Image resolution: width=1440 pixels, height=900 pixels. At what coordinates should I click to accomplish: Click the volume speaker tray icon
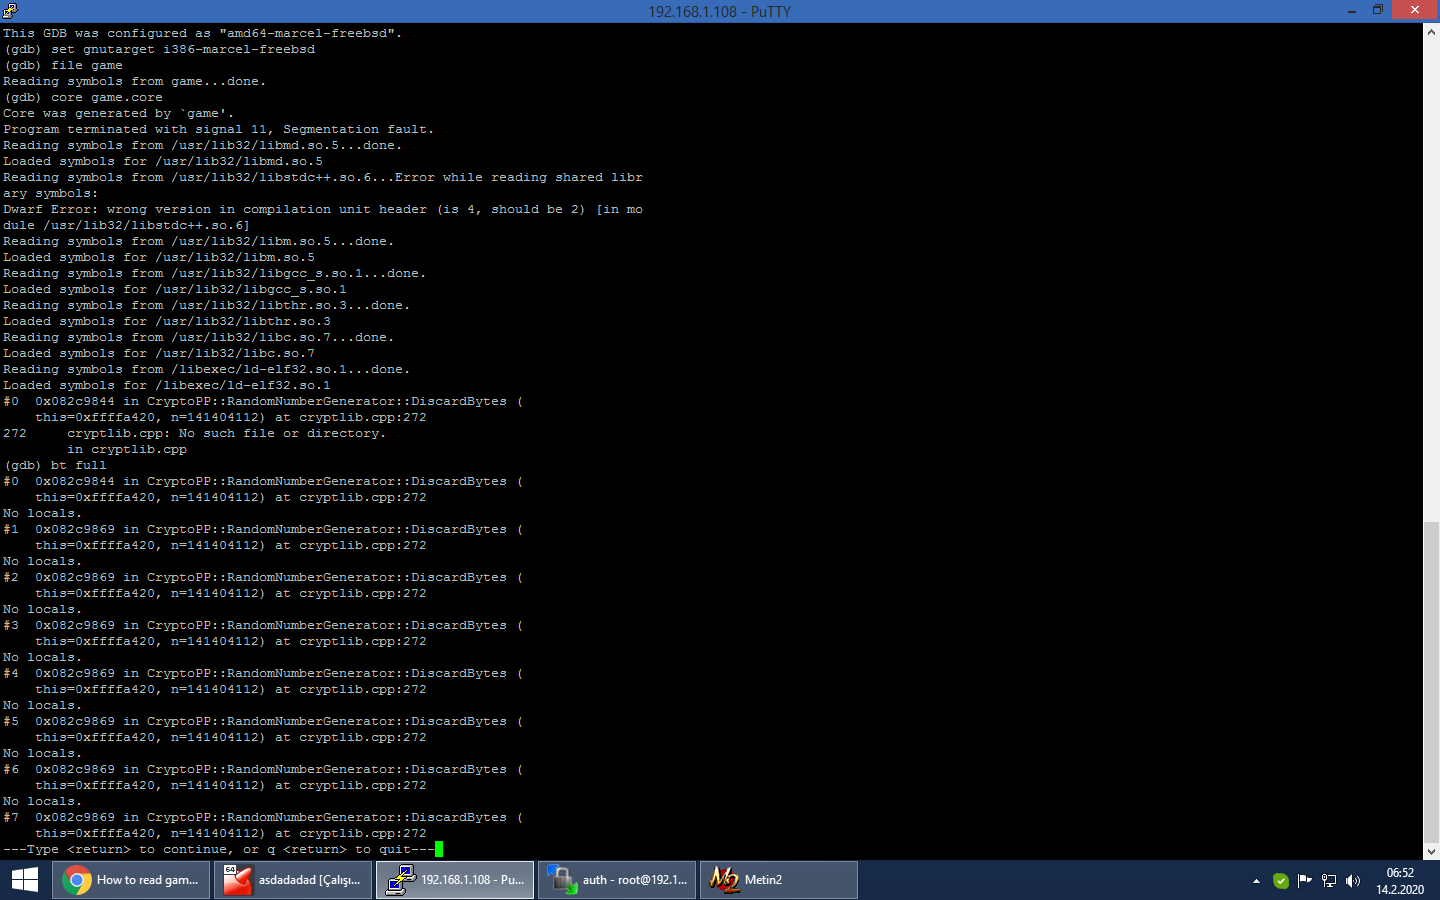pos(1353,881)
